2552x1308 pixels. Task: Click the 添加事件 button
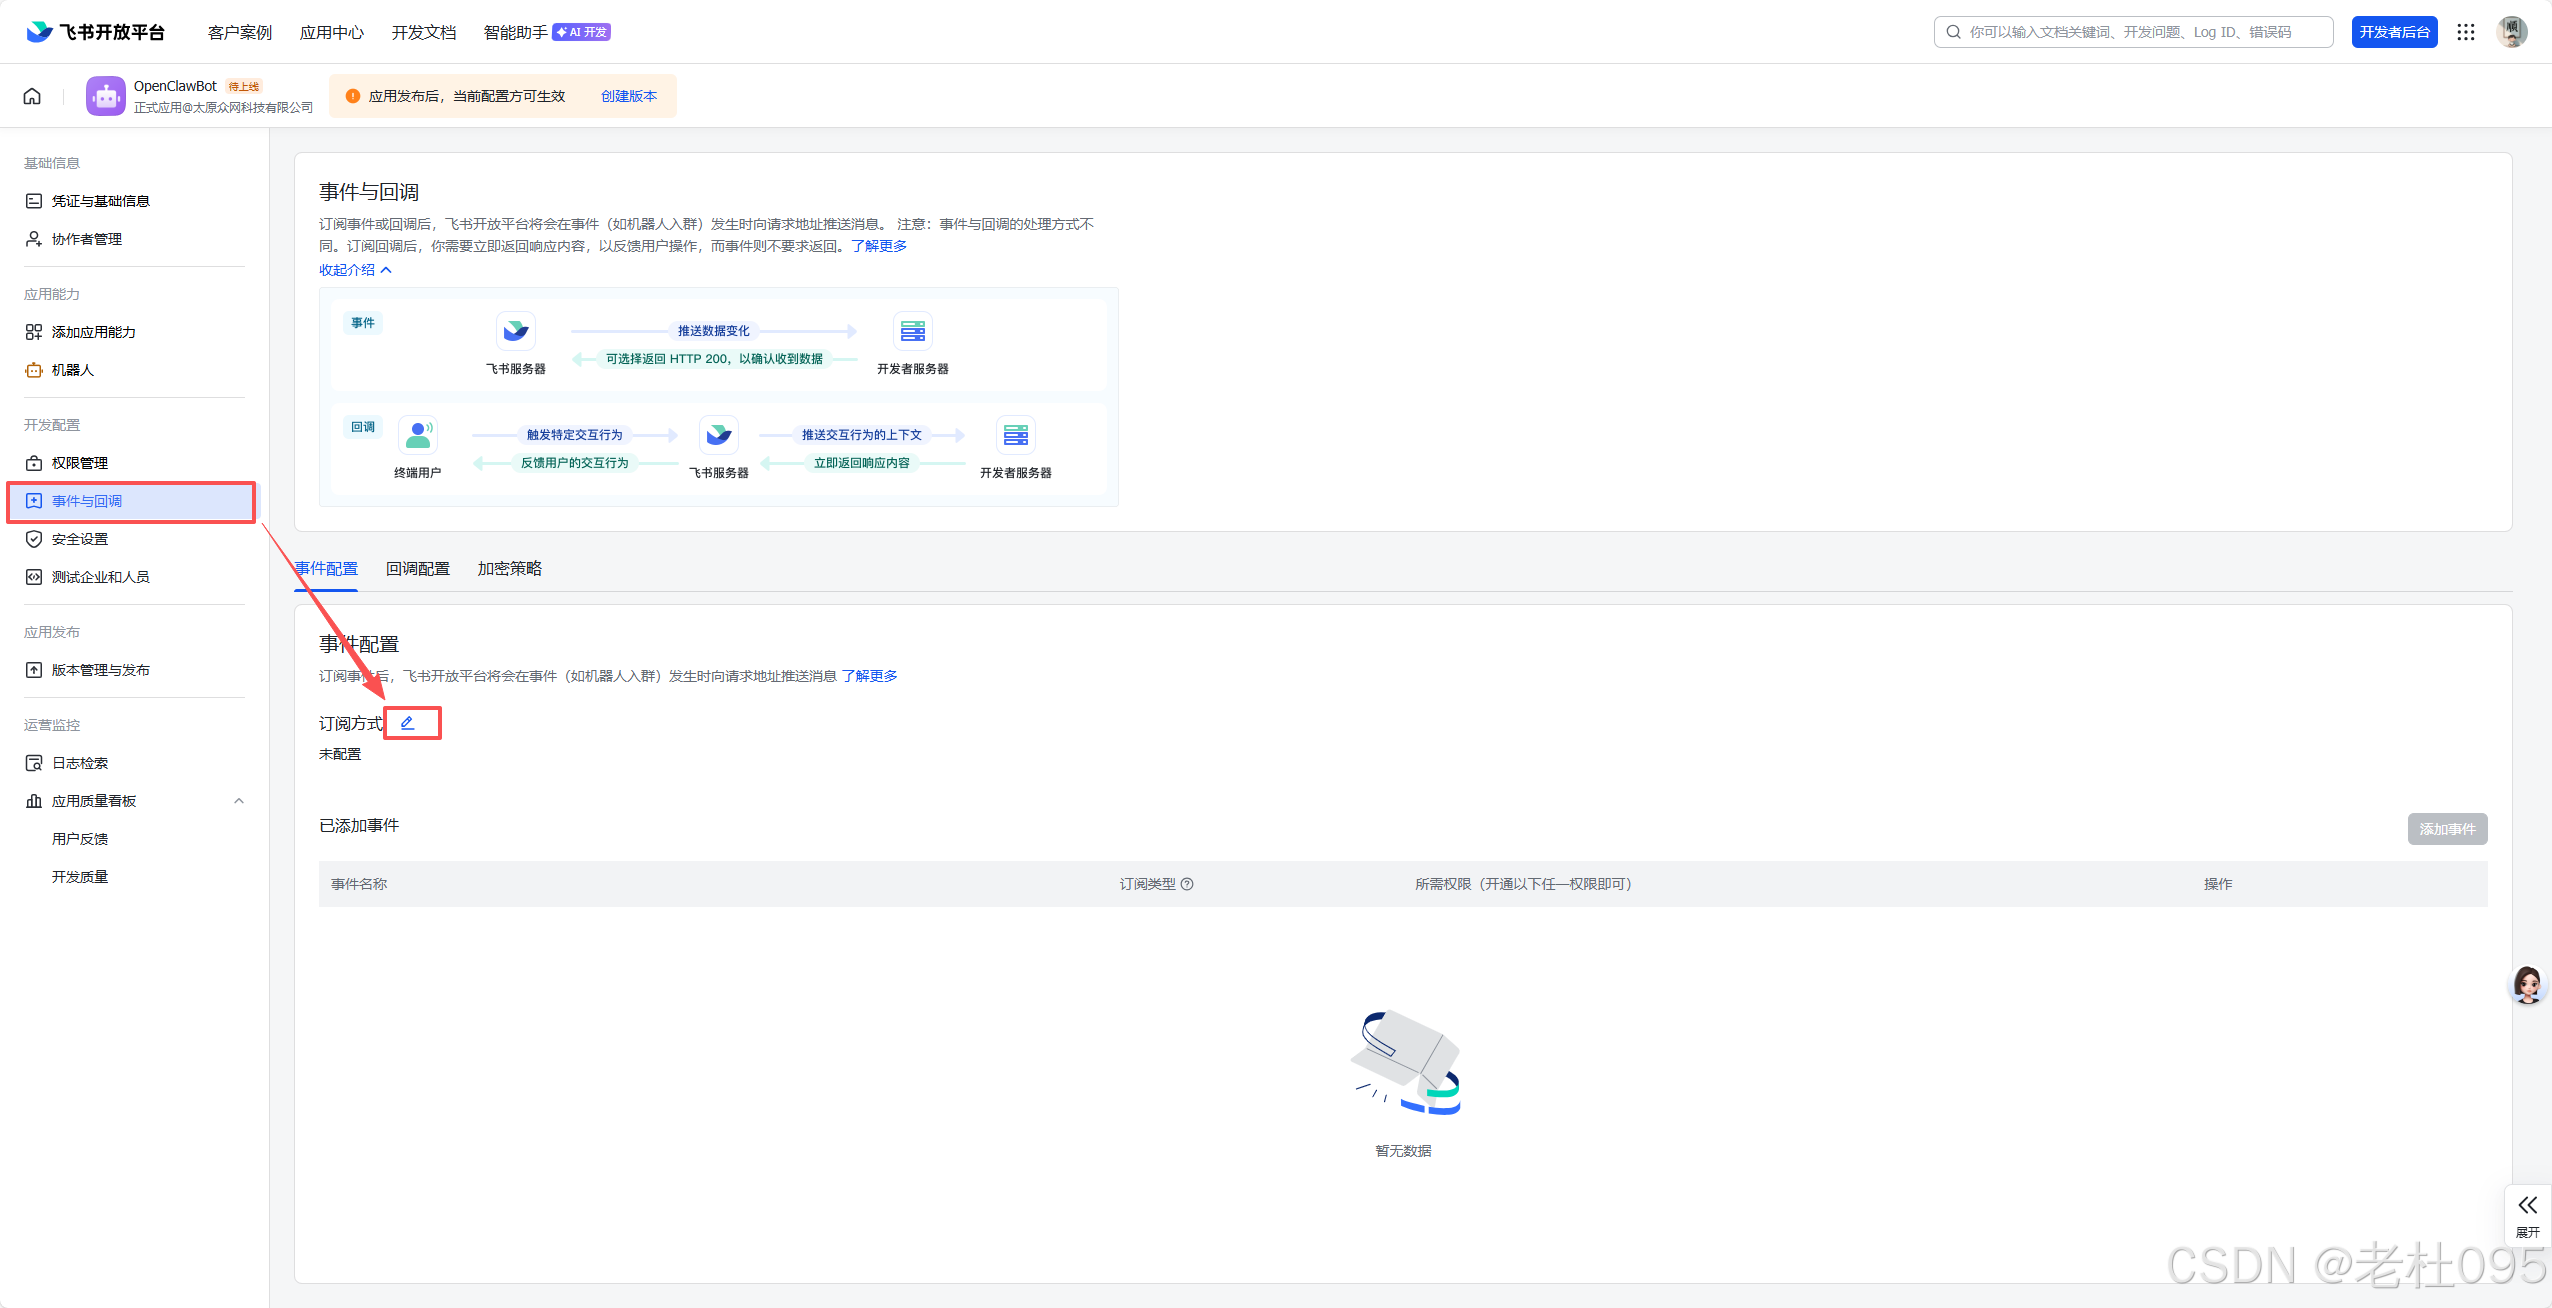(x=2447, y=829)
